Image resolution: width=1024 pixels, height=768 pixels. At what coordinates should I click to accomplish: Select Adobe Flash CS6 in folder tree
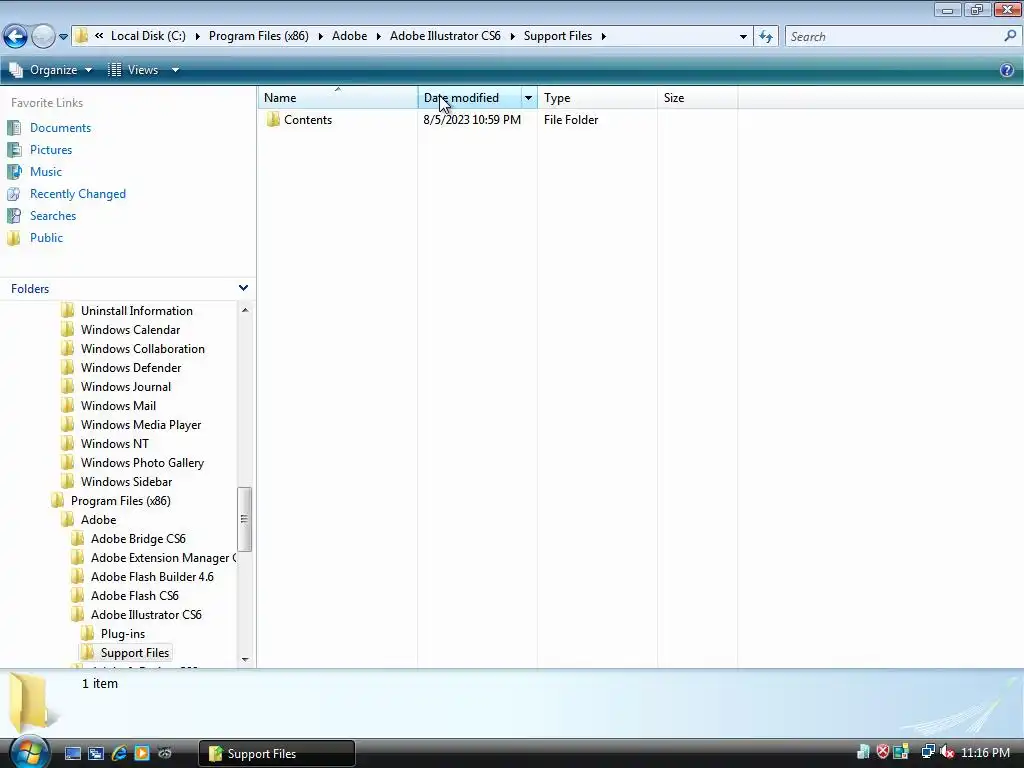pos(135,596)
